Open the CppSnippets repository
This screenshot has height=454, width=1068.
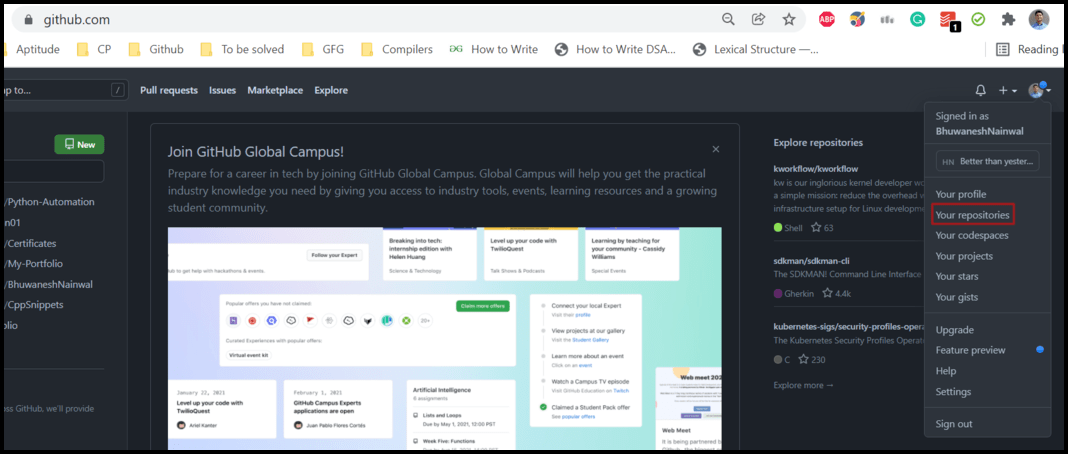point(34,304)
